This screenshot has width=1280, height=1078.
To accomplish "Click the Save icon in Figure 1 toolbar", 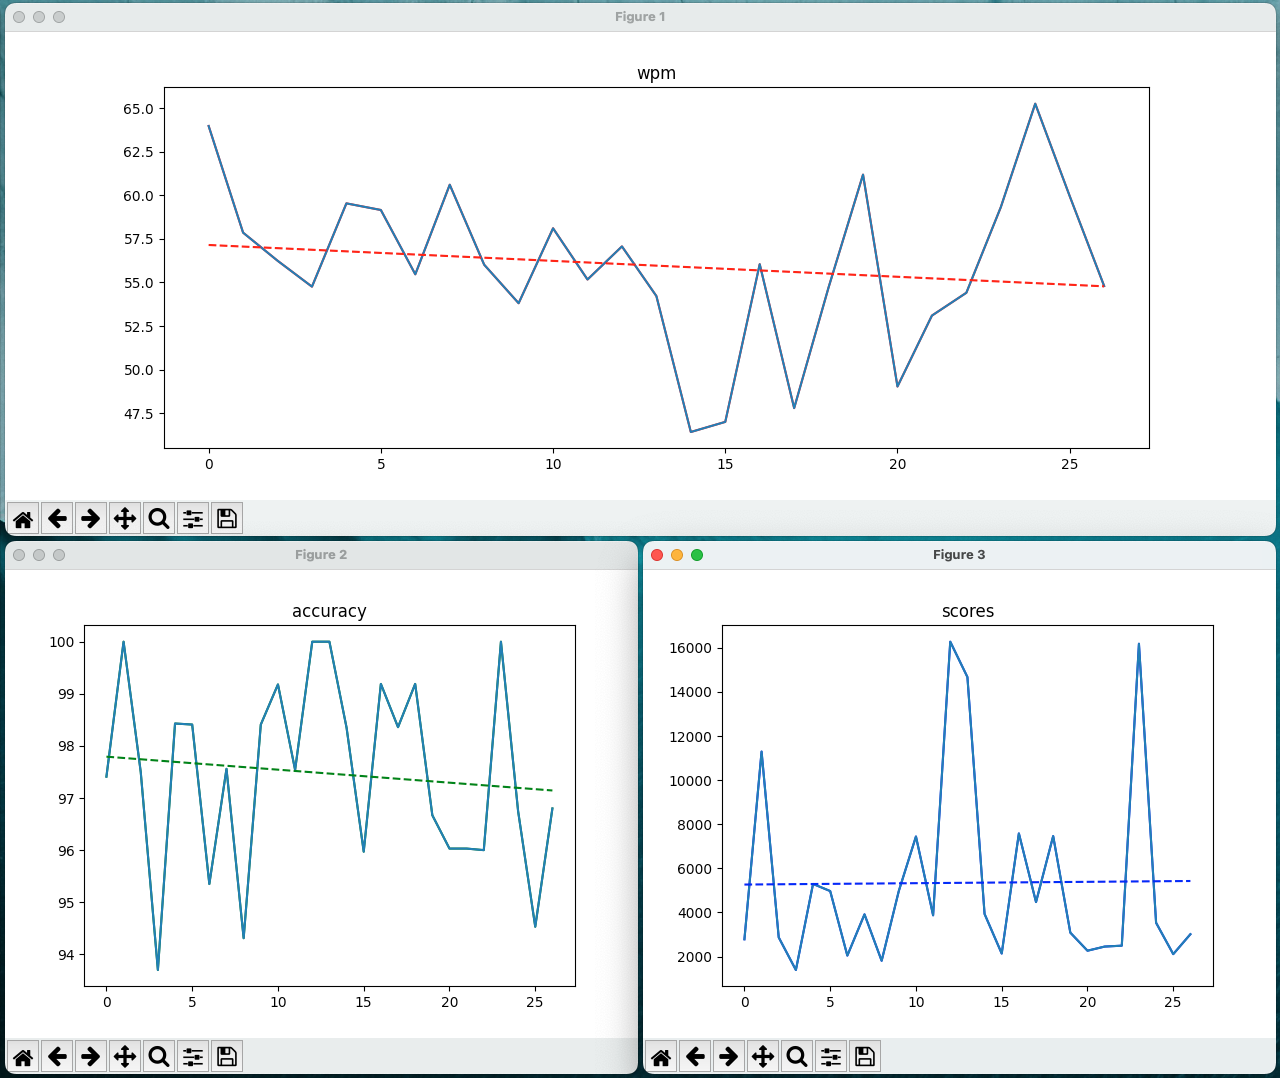I will click(227, 518).
